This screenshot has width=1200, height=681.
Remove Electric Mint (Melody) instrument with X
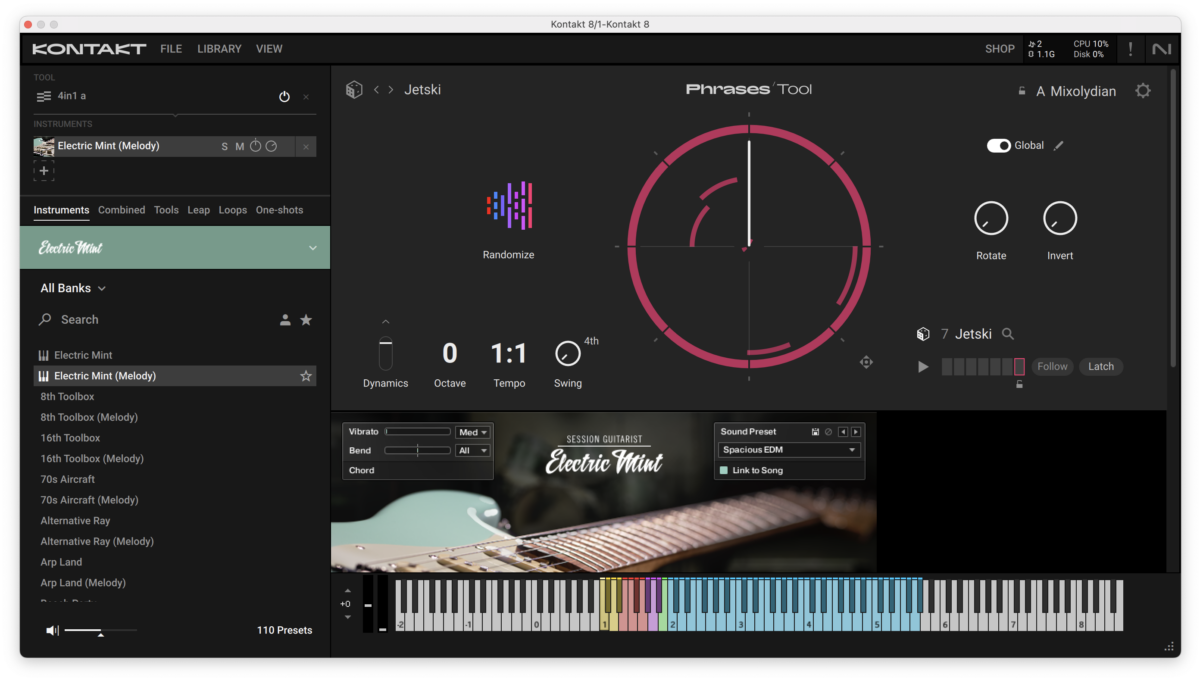[306, 147]
